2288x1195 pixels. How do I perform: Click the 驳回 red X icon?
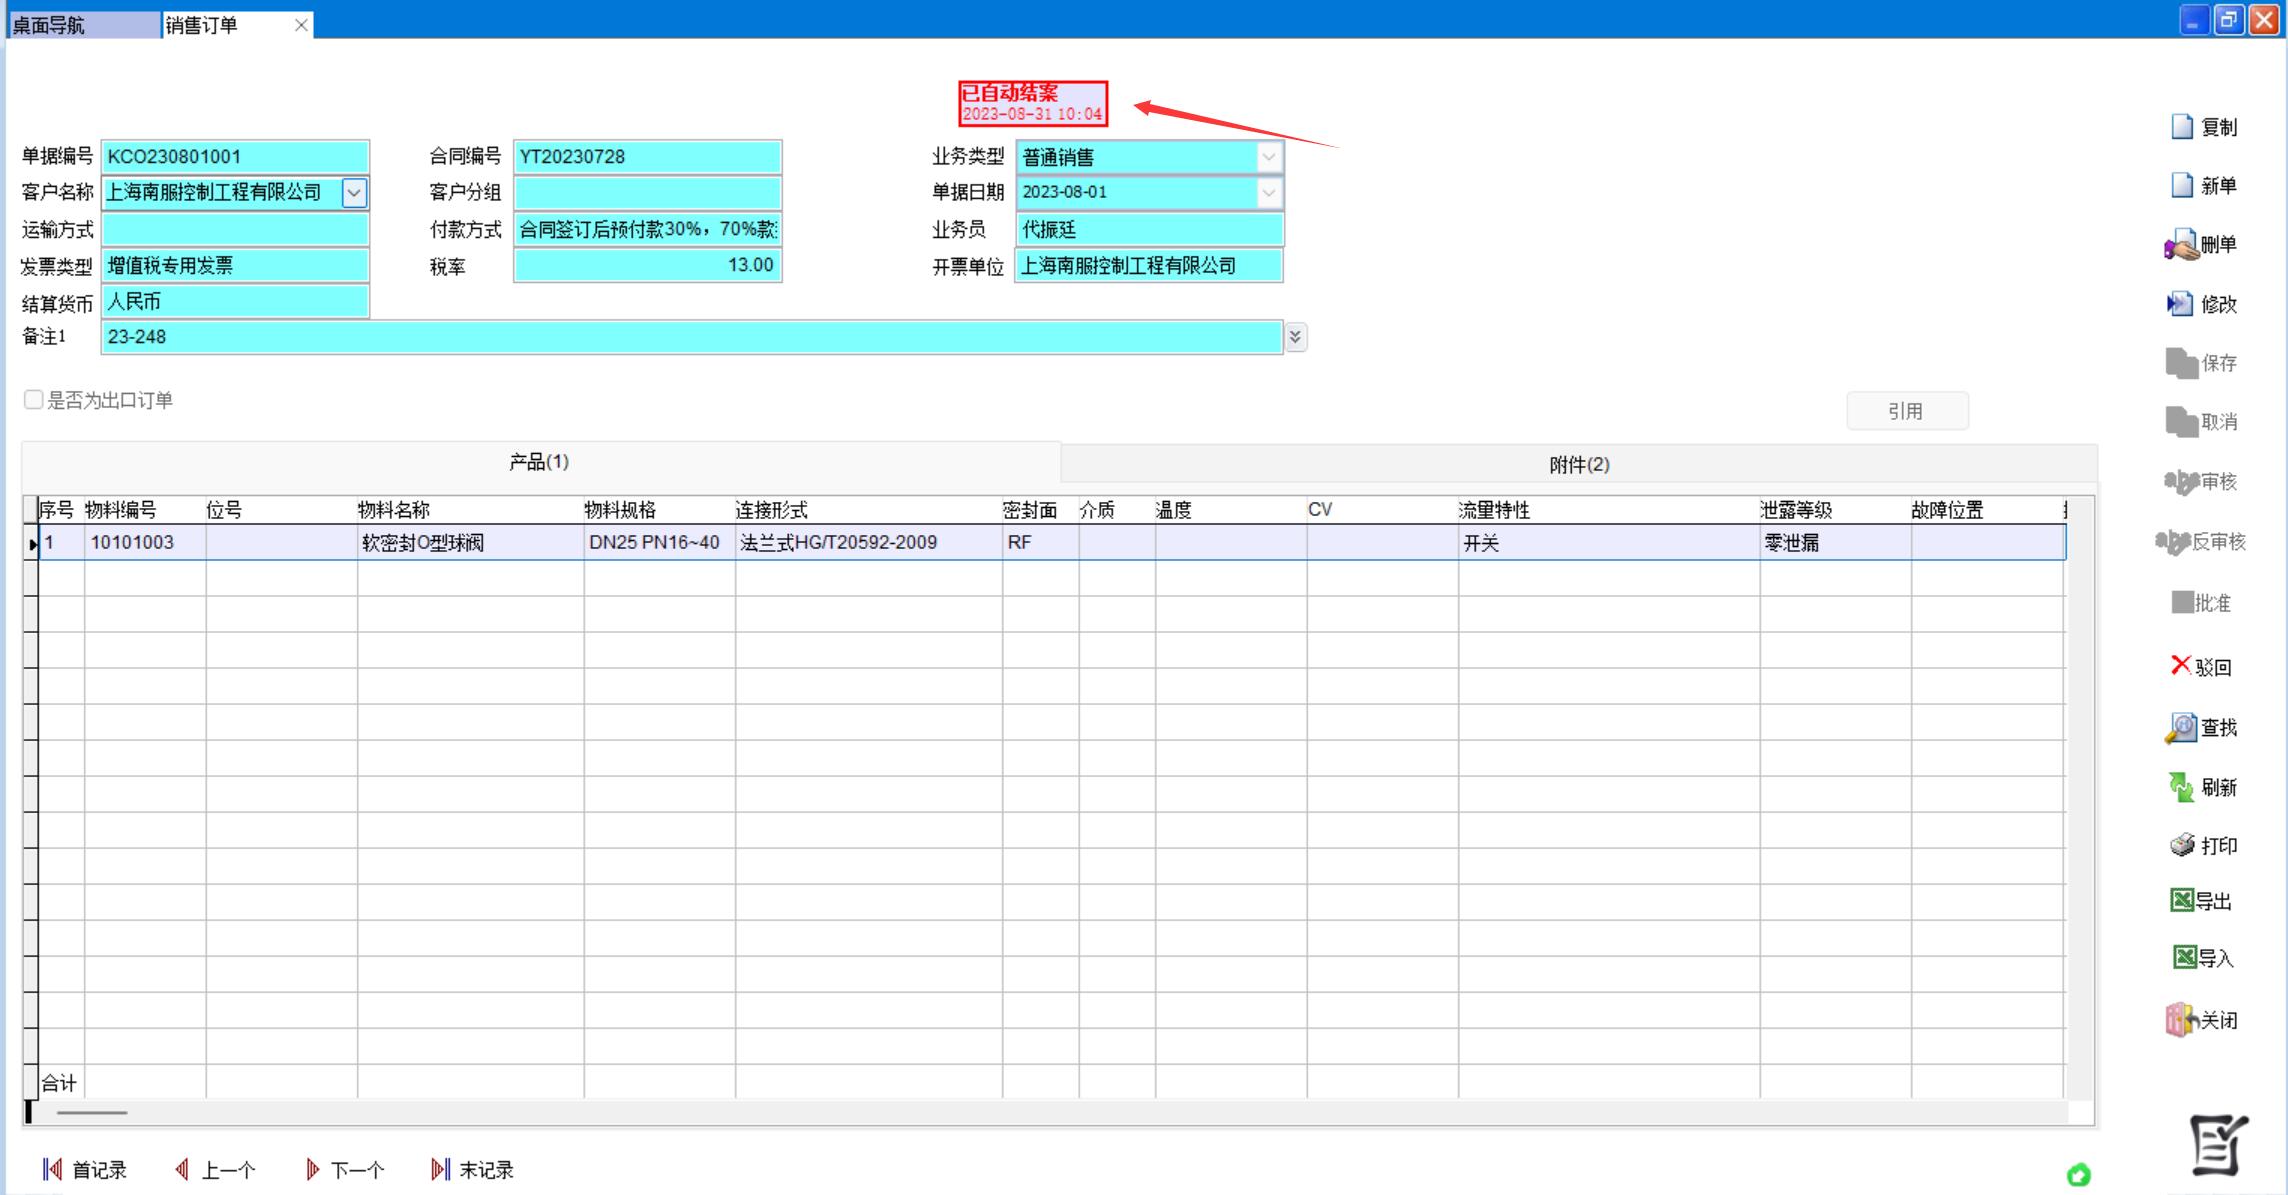point(2180,666)
